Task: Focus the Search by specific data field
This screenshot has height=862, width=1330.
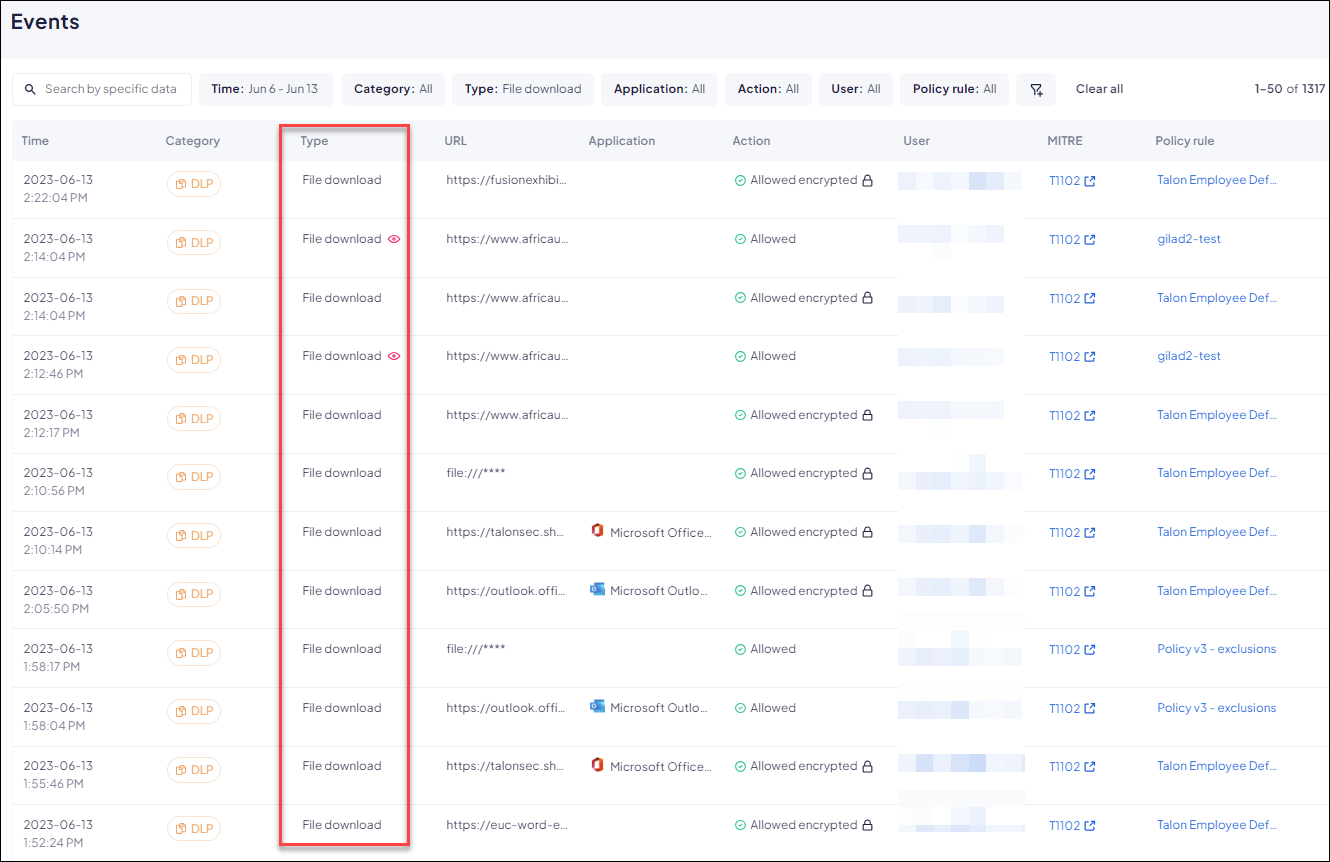Action: (x=111, y=89)
